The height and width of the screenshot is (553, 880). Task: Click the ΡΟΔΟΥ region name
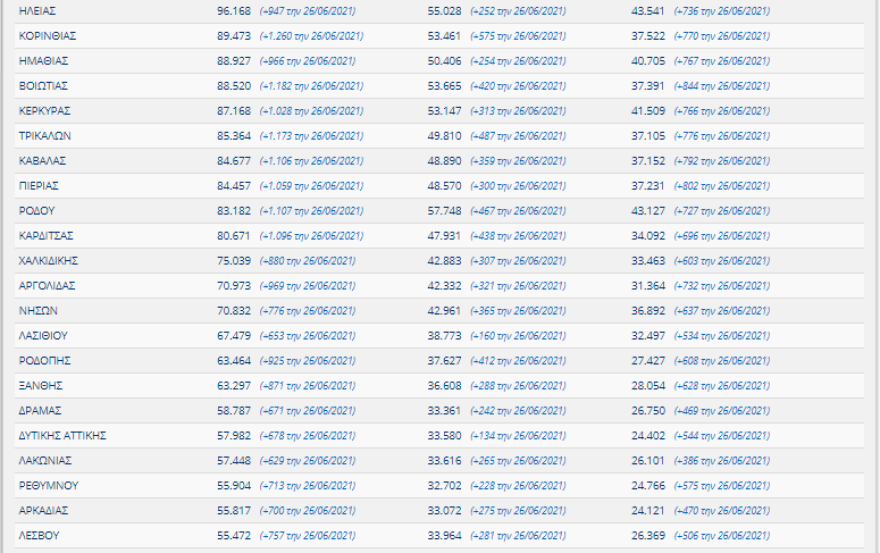click(x=37, y=211)
